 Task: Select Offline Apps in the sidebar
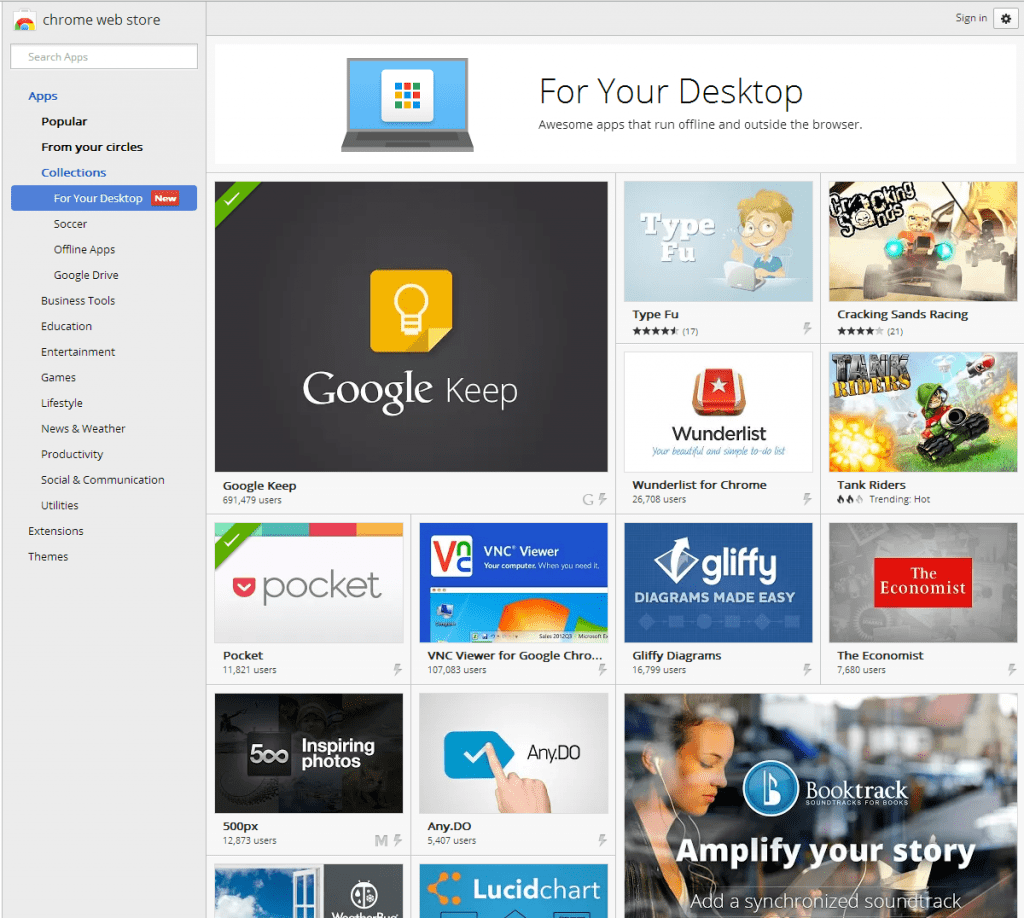(83, 249)
